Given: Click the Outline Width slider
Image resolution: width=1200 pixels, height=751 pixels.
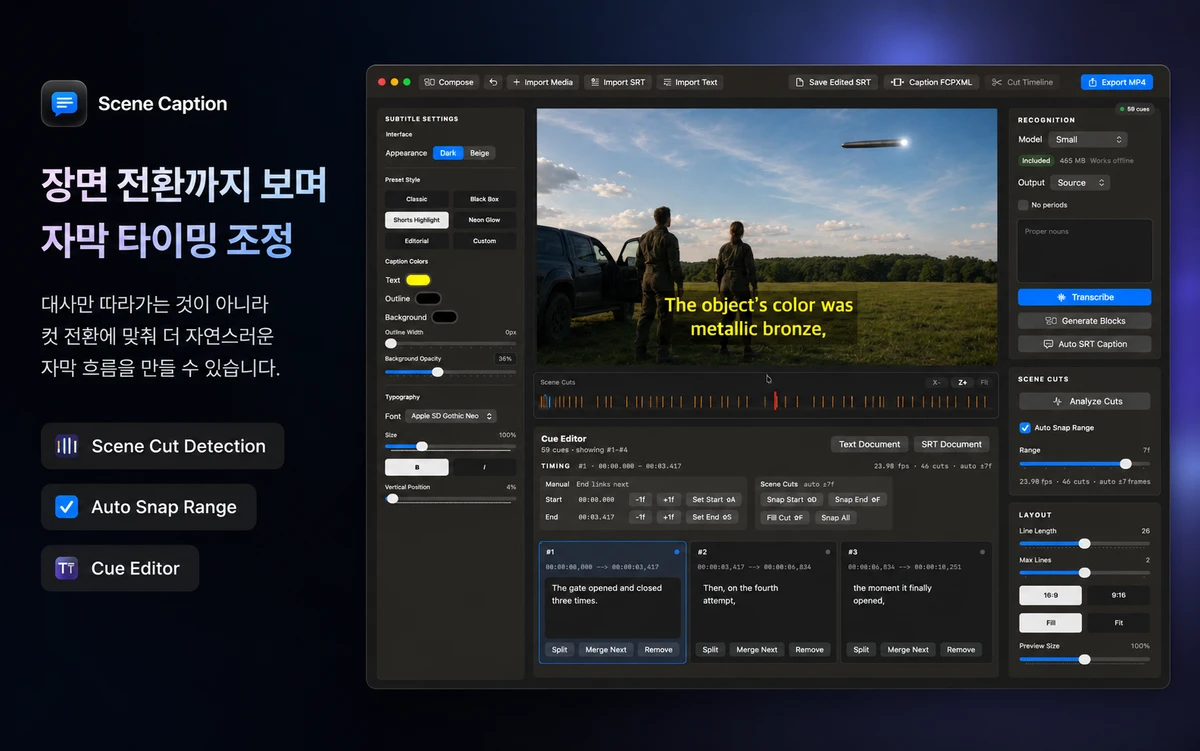Looking at the screenshot, I should tap(450, 343).
